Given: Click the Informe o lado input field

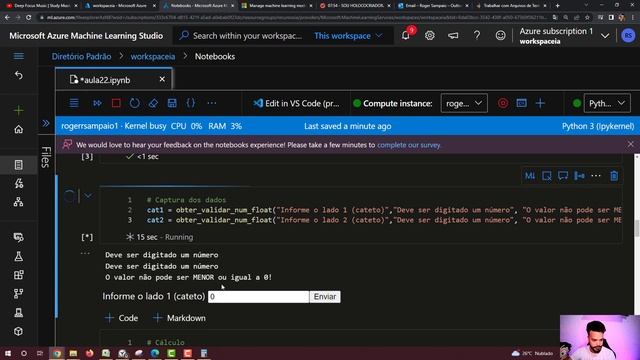Looking at the screenshot, I should pyautogui.click(x=258, y=297).
